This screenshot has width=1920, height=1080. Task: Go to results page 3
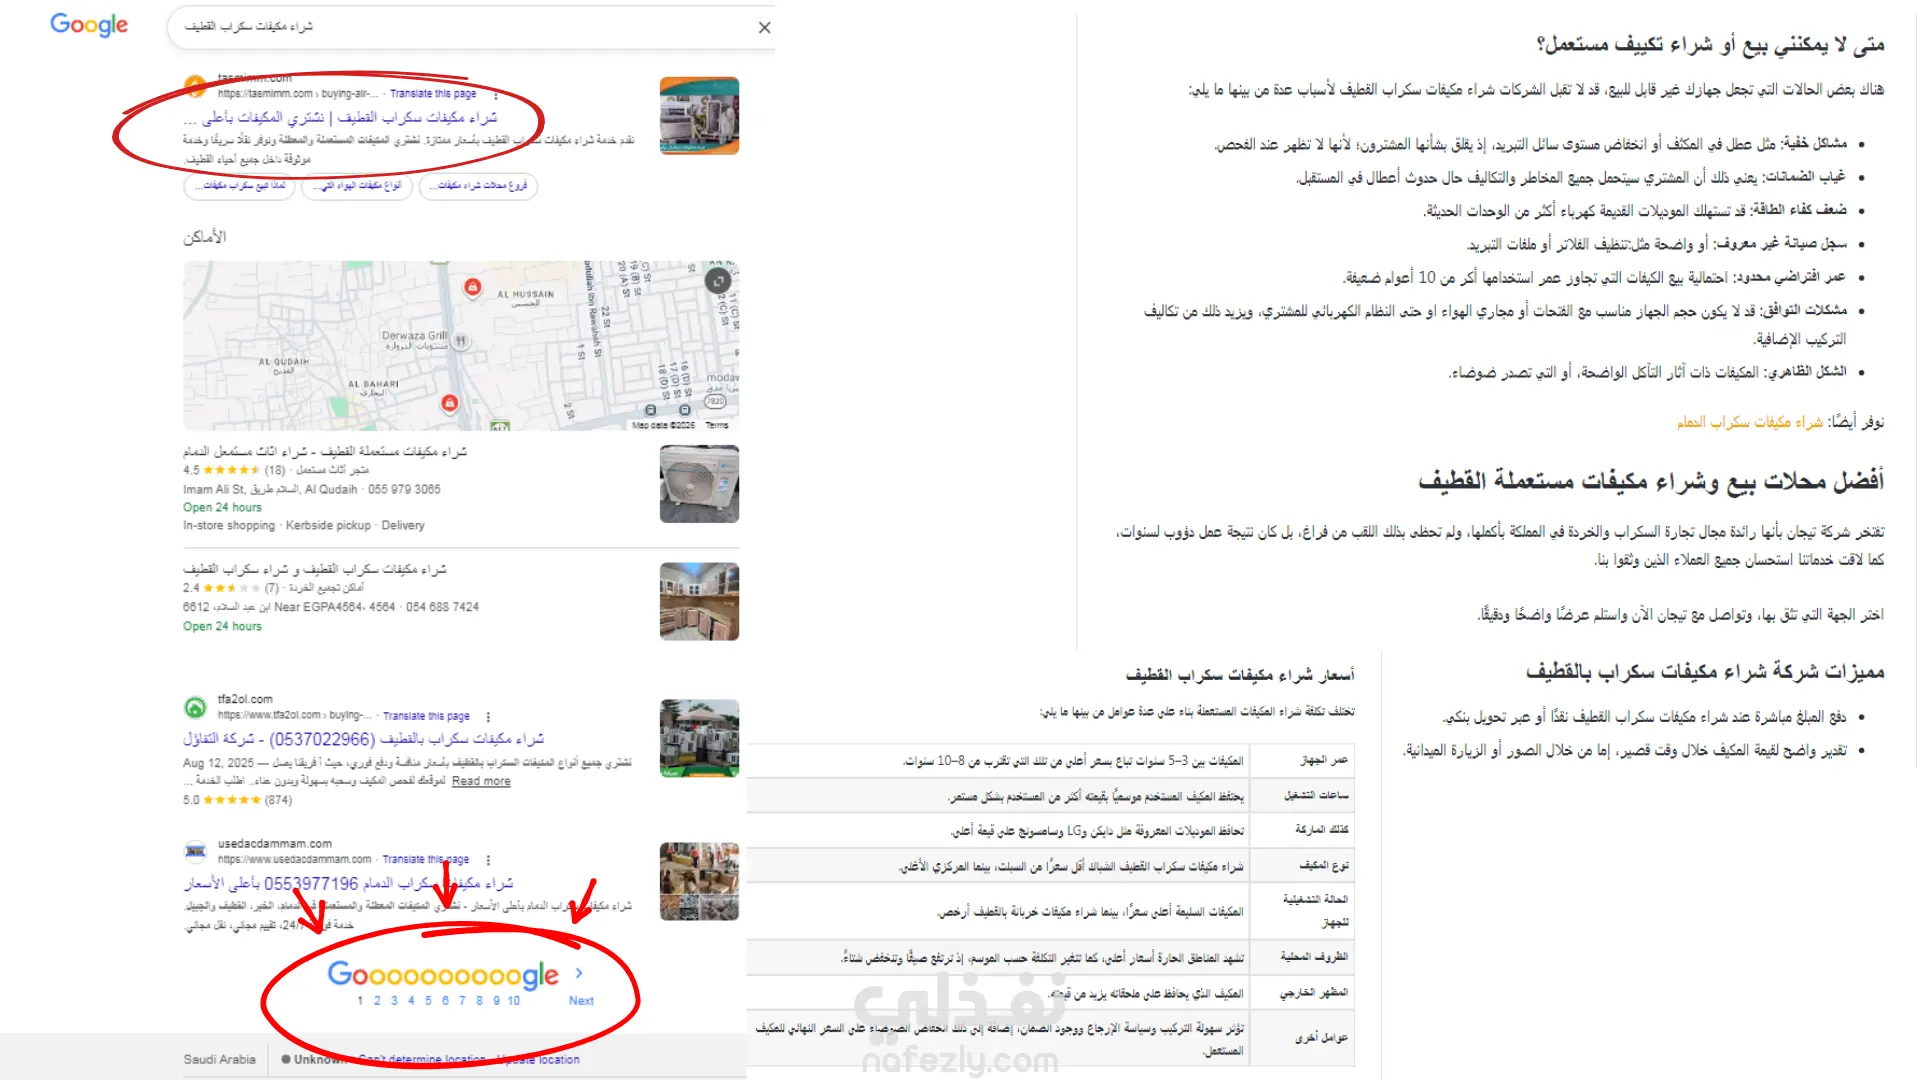(394, 1001)
